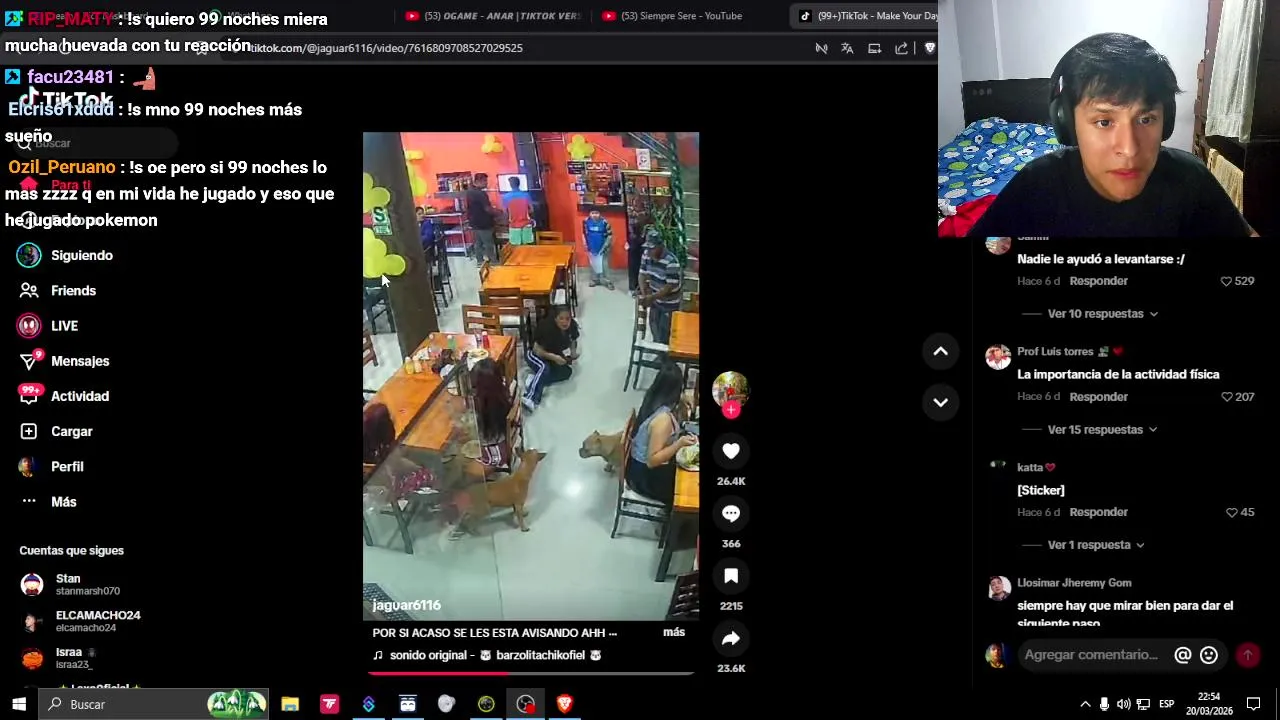The height and width of the screenshot is (720, 1280).
Task: Open the video comments bubble icon
Action: [731, 513]
